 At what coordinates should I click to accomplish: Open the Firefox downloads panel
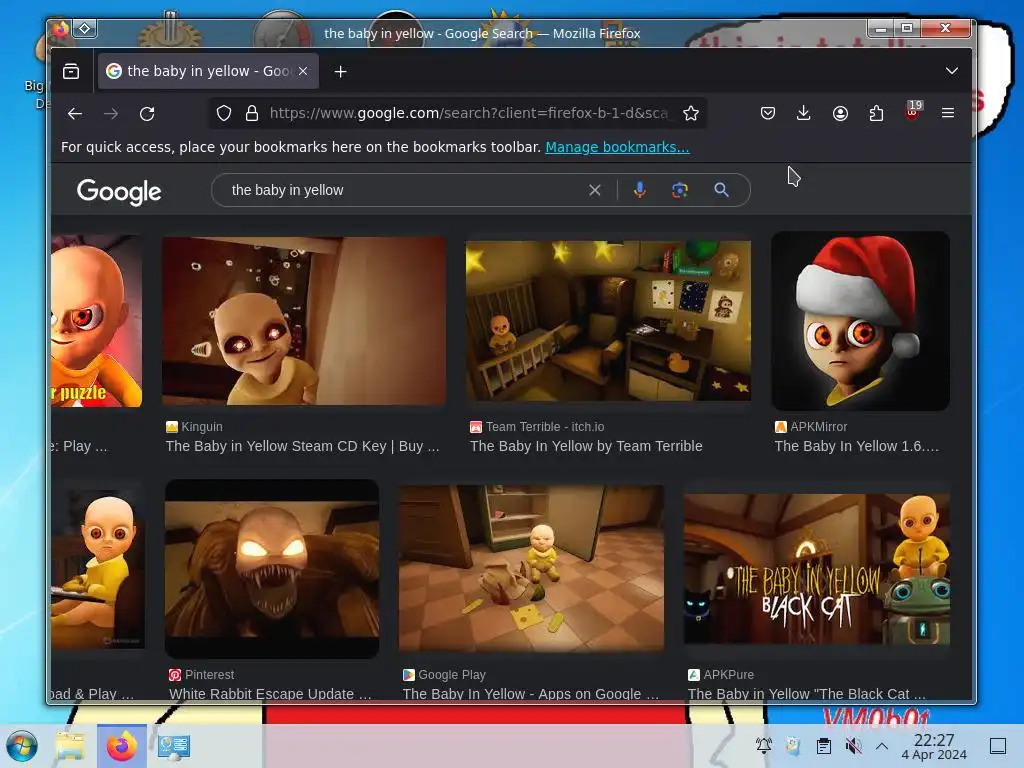point(804,114)
